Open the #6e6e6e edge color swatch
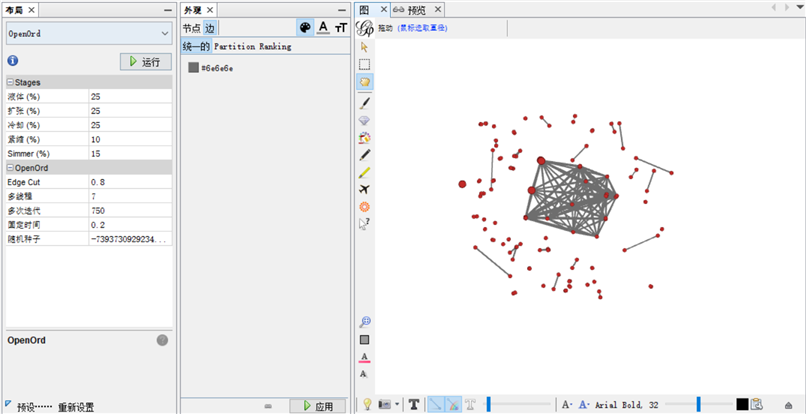Viewport: 806px width, 414px height. 193,67
